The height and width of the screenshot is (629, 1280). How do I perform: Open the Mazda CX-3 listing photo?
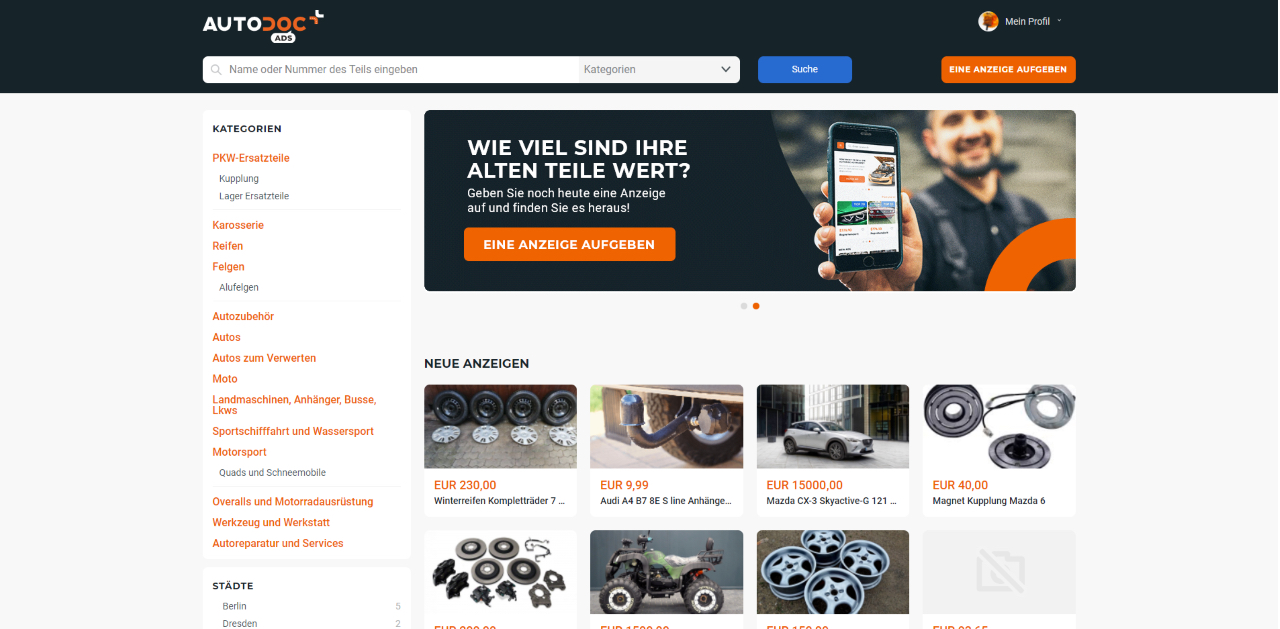click(833, 427)
